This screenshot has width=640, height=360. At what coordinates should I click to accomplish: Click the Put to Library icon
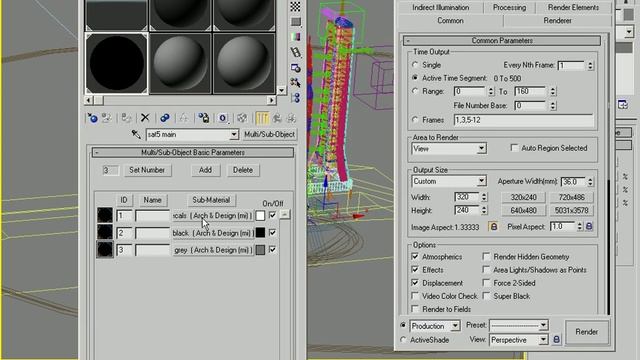point(203,118)
